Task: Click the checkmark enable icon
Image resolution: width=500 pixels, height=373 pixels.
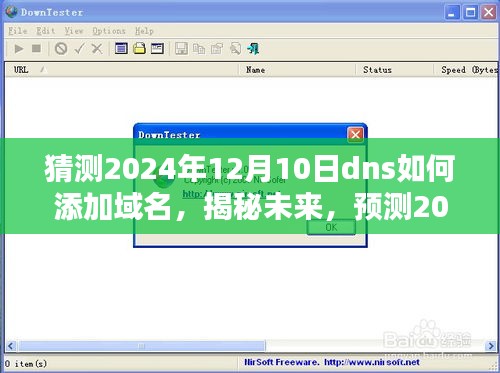Action: click(79, 49)
